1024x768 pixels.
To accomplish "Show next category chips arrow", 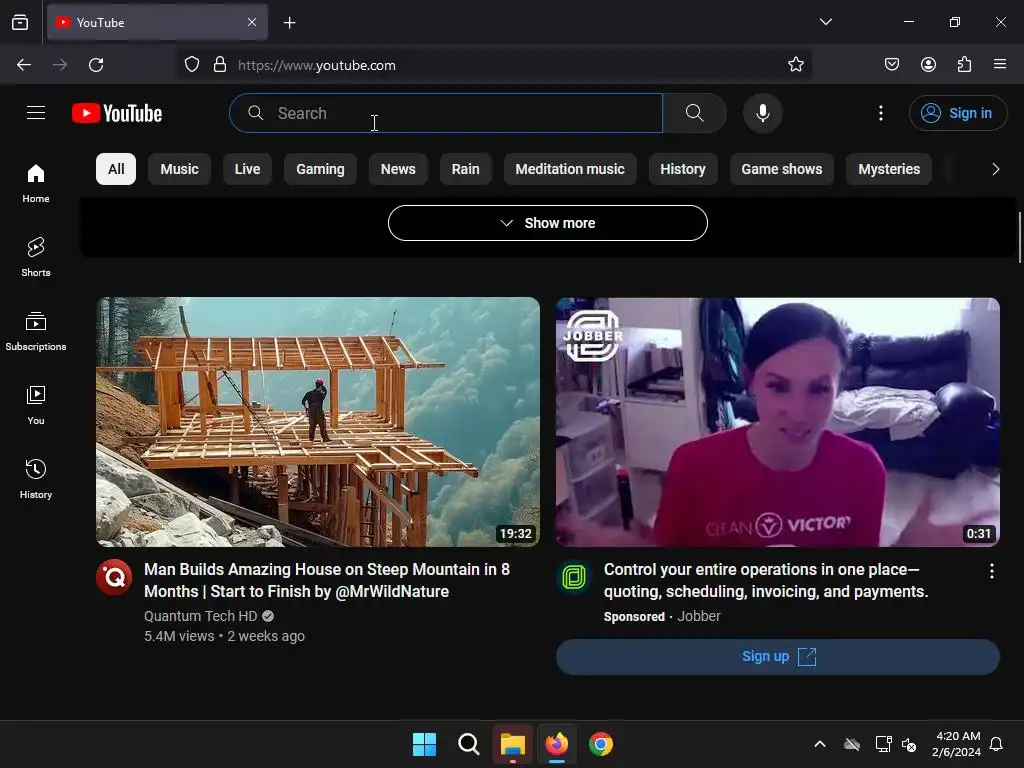I will coord(995,169).
